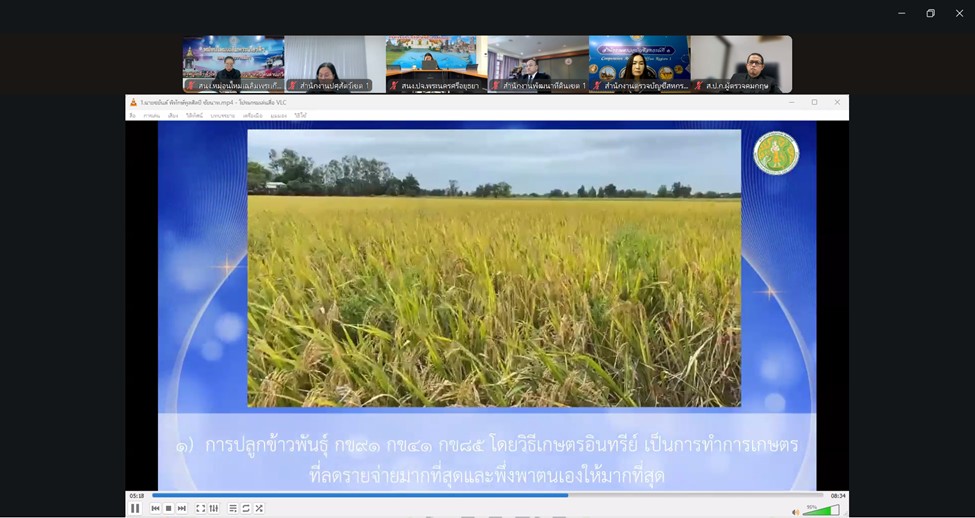Open the วิธีใช้ (Help) menu

300,116
